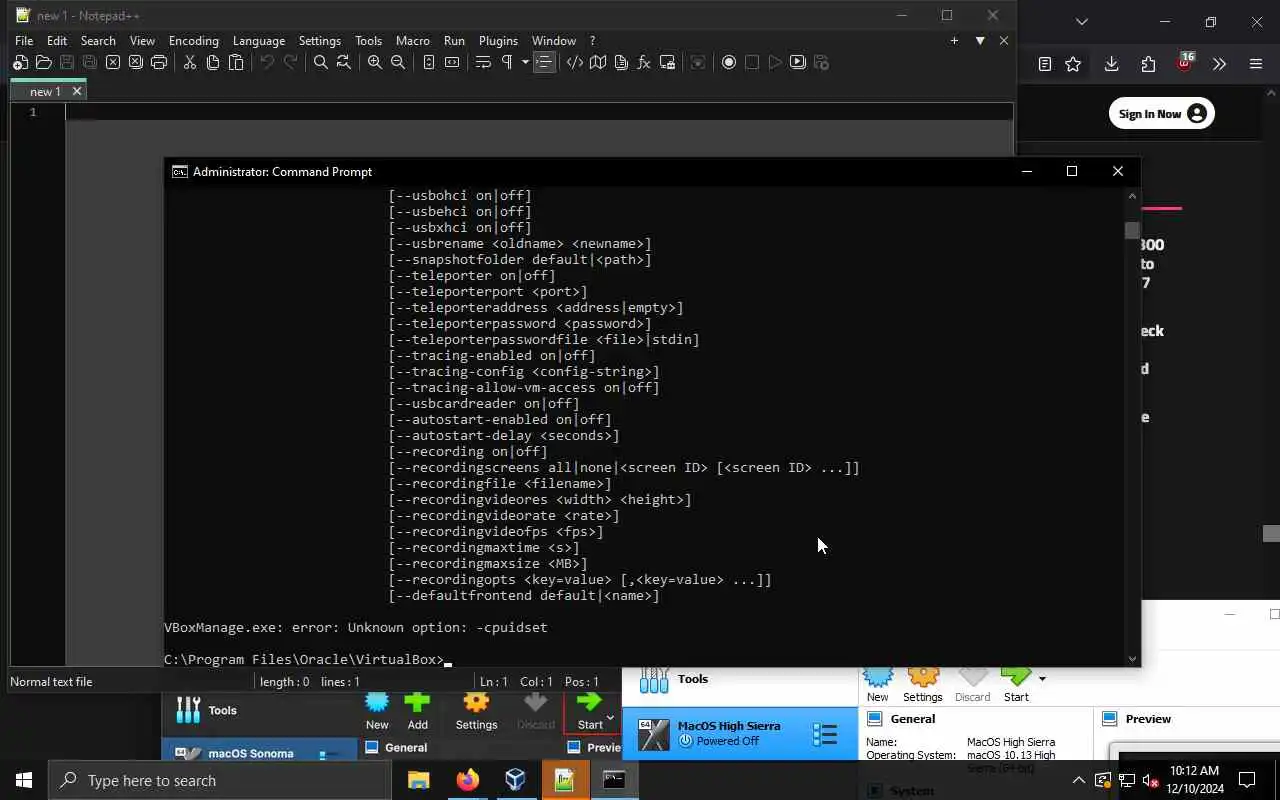Image resolution: width=1280 pixels, height=800 pixels.
Task: Create a new file in Notepad++ toolbar
Action: click(20, 62)
